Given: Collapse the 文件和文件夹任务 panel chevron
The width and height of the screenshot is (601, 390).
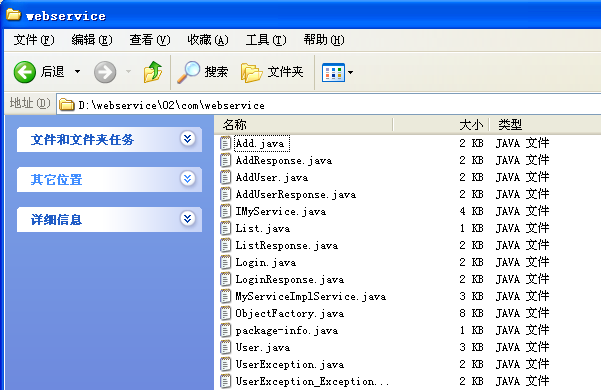Looking at the screenshot, I should pos(187,139).
